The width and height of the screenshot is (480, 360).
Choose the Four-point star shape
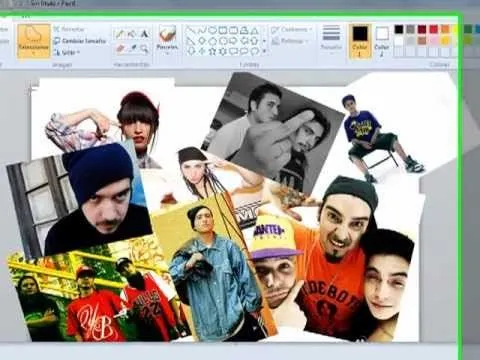click(x=201, y=52)
